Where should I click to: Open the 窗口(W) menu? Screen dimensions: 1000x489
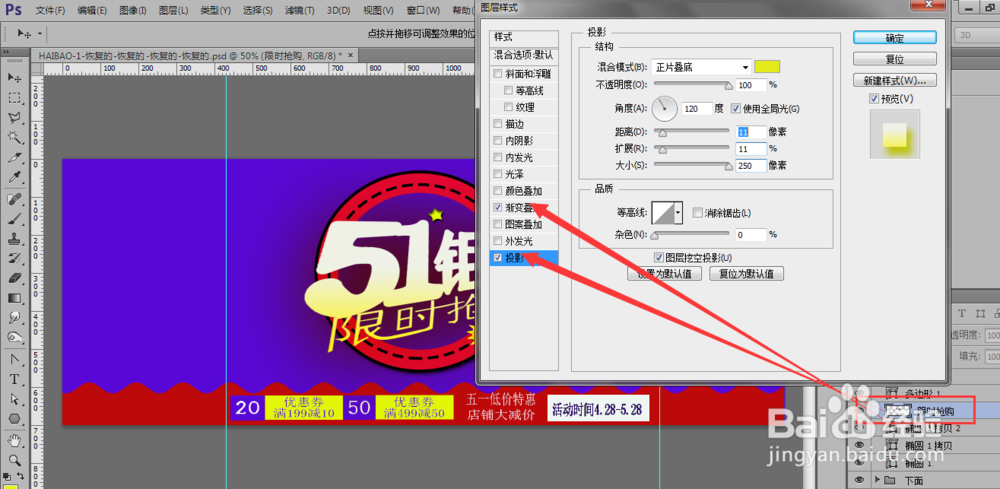pos(423,11)
